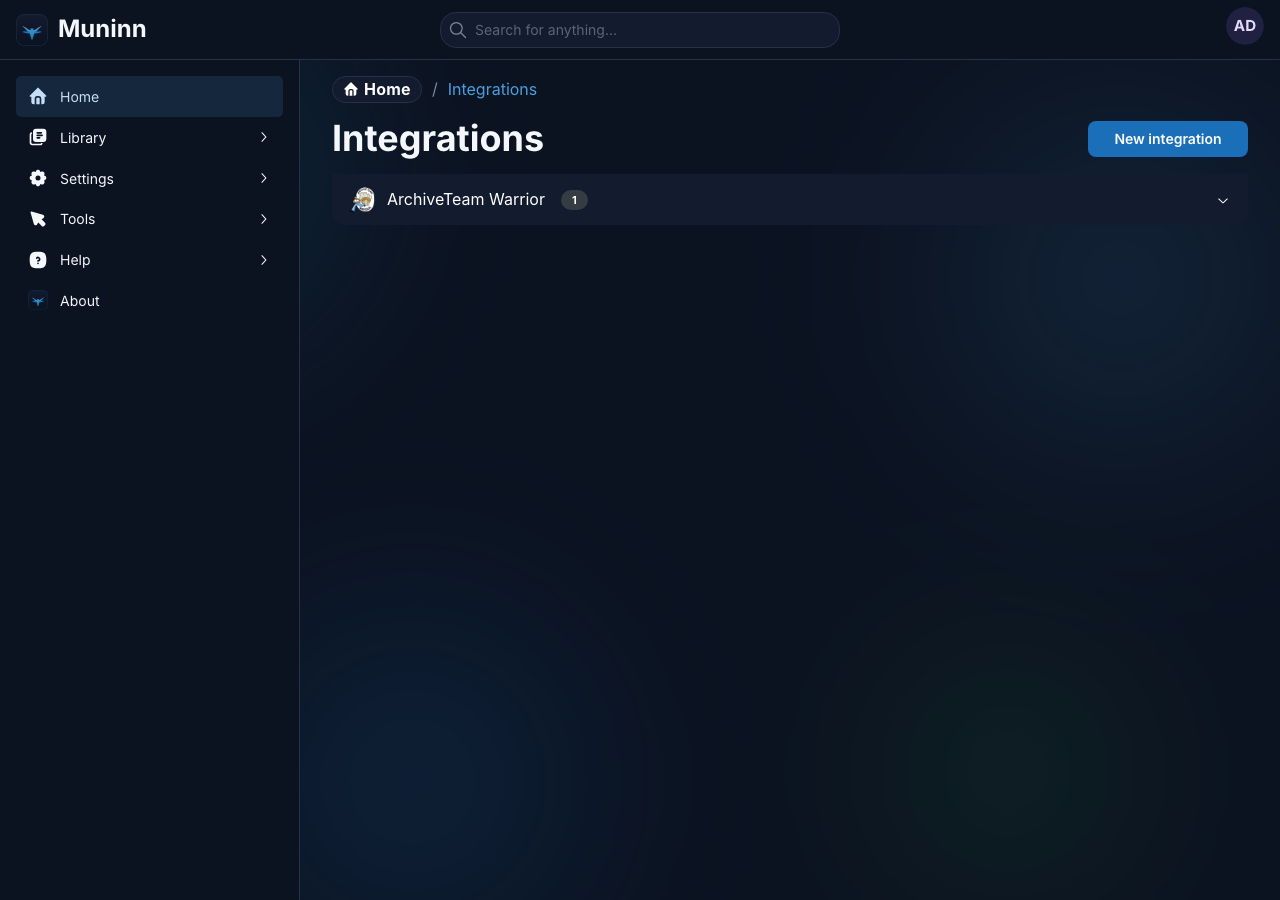Click the Settings gear icon
This screenshot has height=900, width=1280.
[x=38, y=178]
